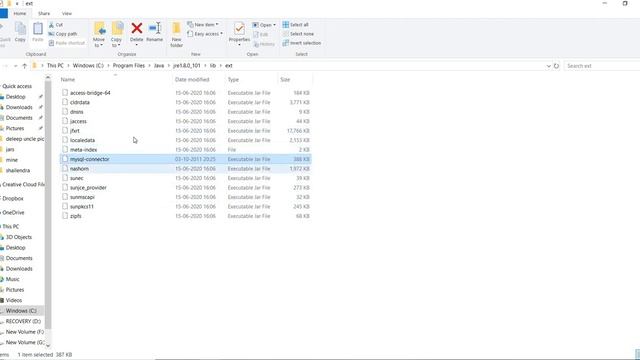Select RECOVERY (D:) drive

tap(23, 321)
